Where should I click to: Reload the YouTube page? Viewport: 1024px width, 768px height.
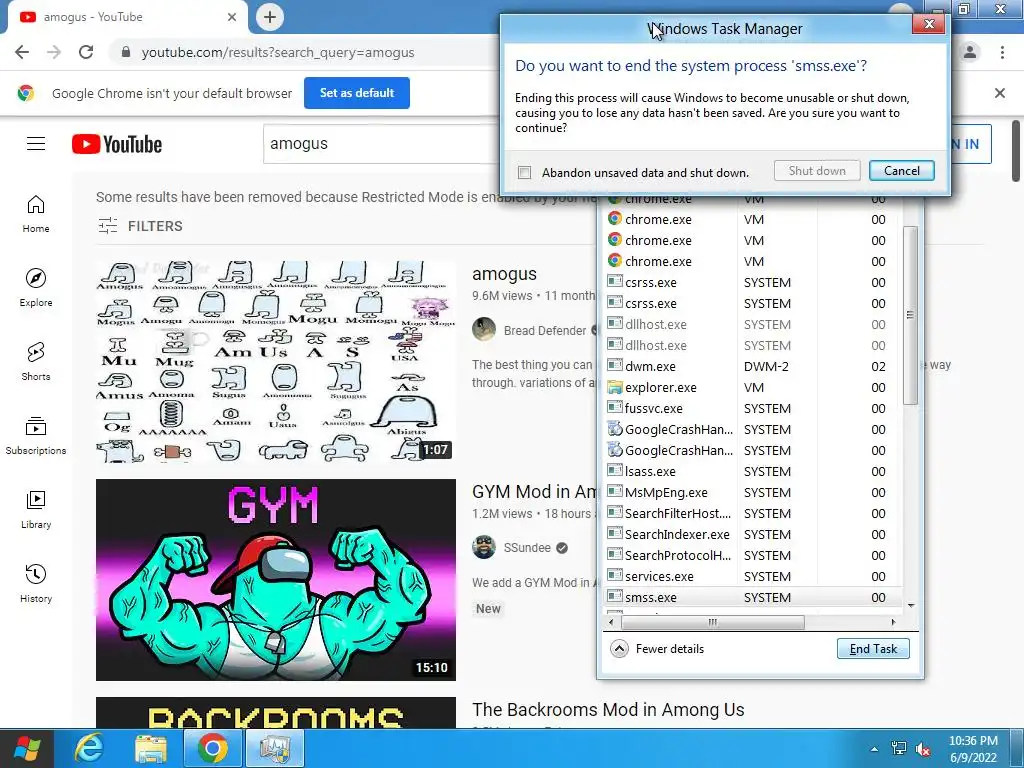[x=86, y=52]
